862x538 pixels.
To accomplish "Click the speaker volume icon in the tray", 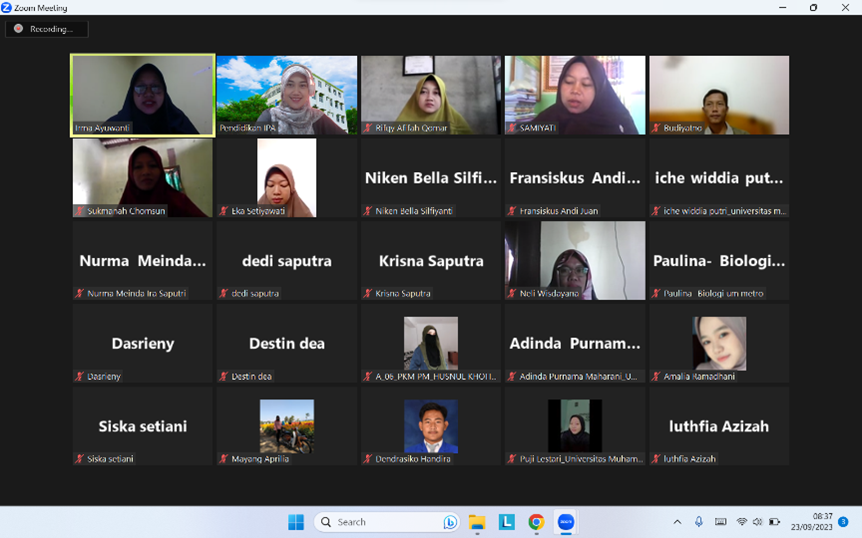I will coord(757,522).
